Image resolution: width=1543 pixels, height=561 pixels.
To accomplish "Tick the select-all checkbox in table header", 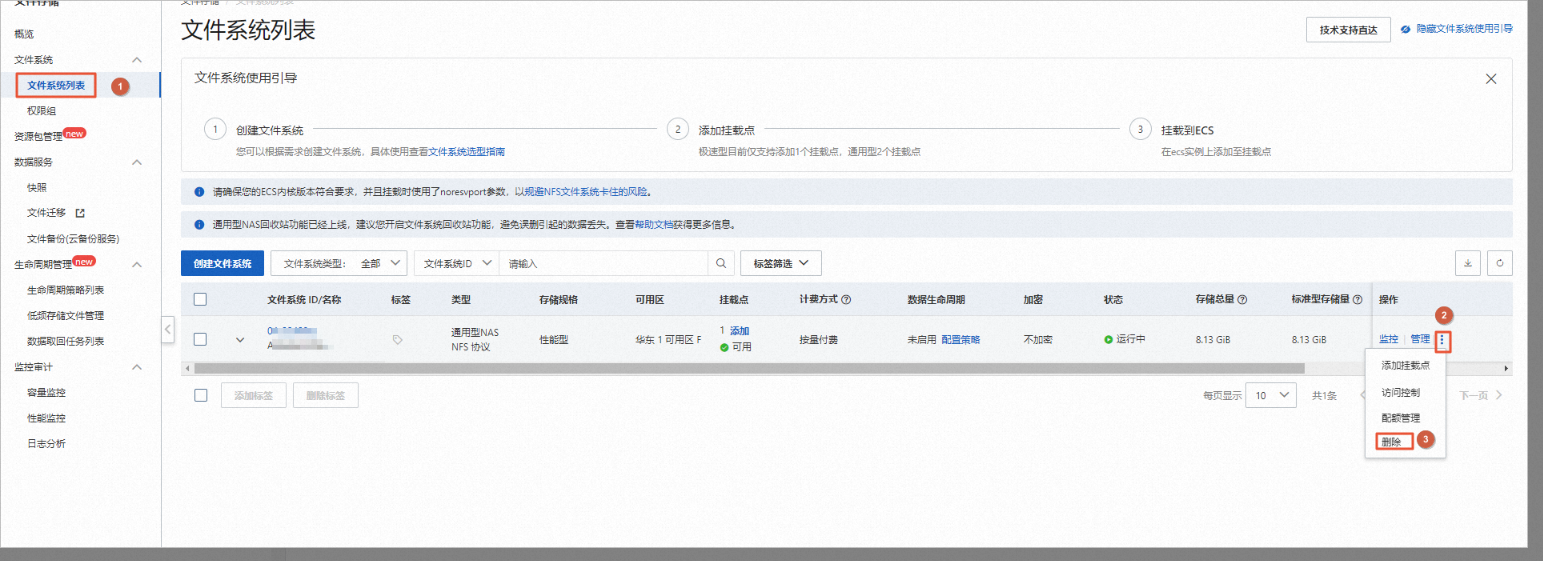I will click(200, 299).
